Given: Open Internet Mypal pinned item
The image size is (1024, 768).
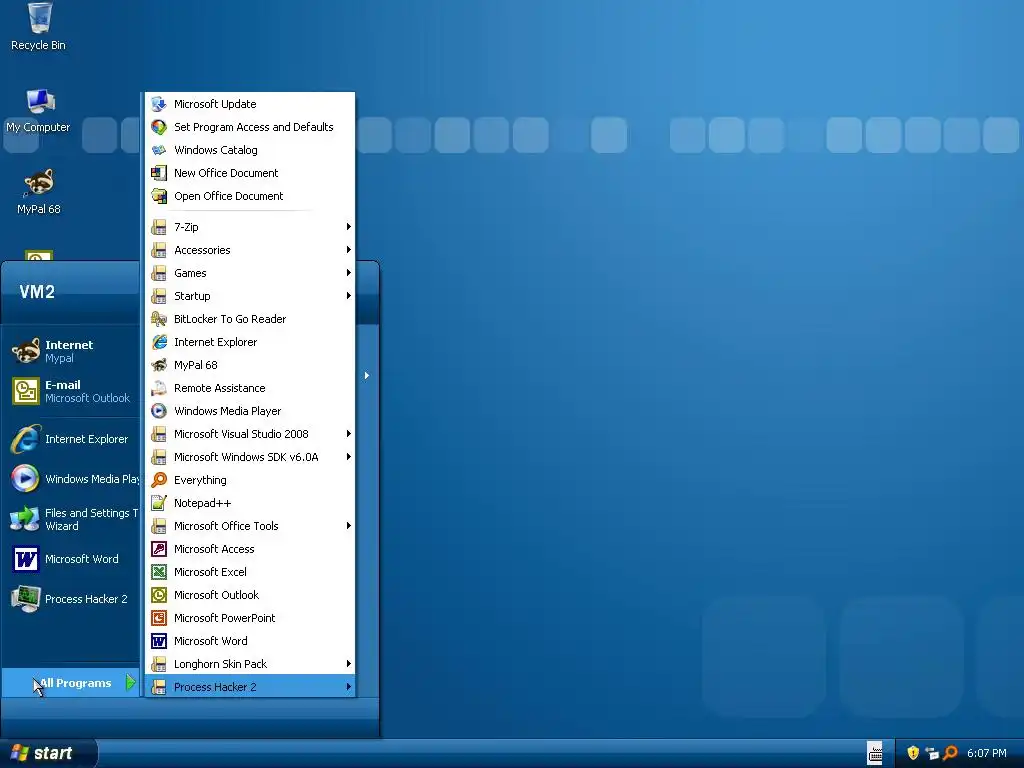Looking at the screenshot, I should click(x=72, y=351).
